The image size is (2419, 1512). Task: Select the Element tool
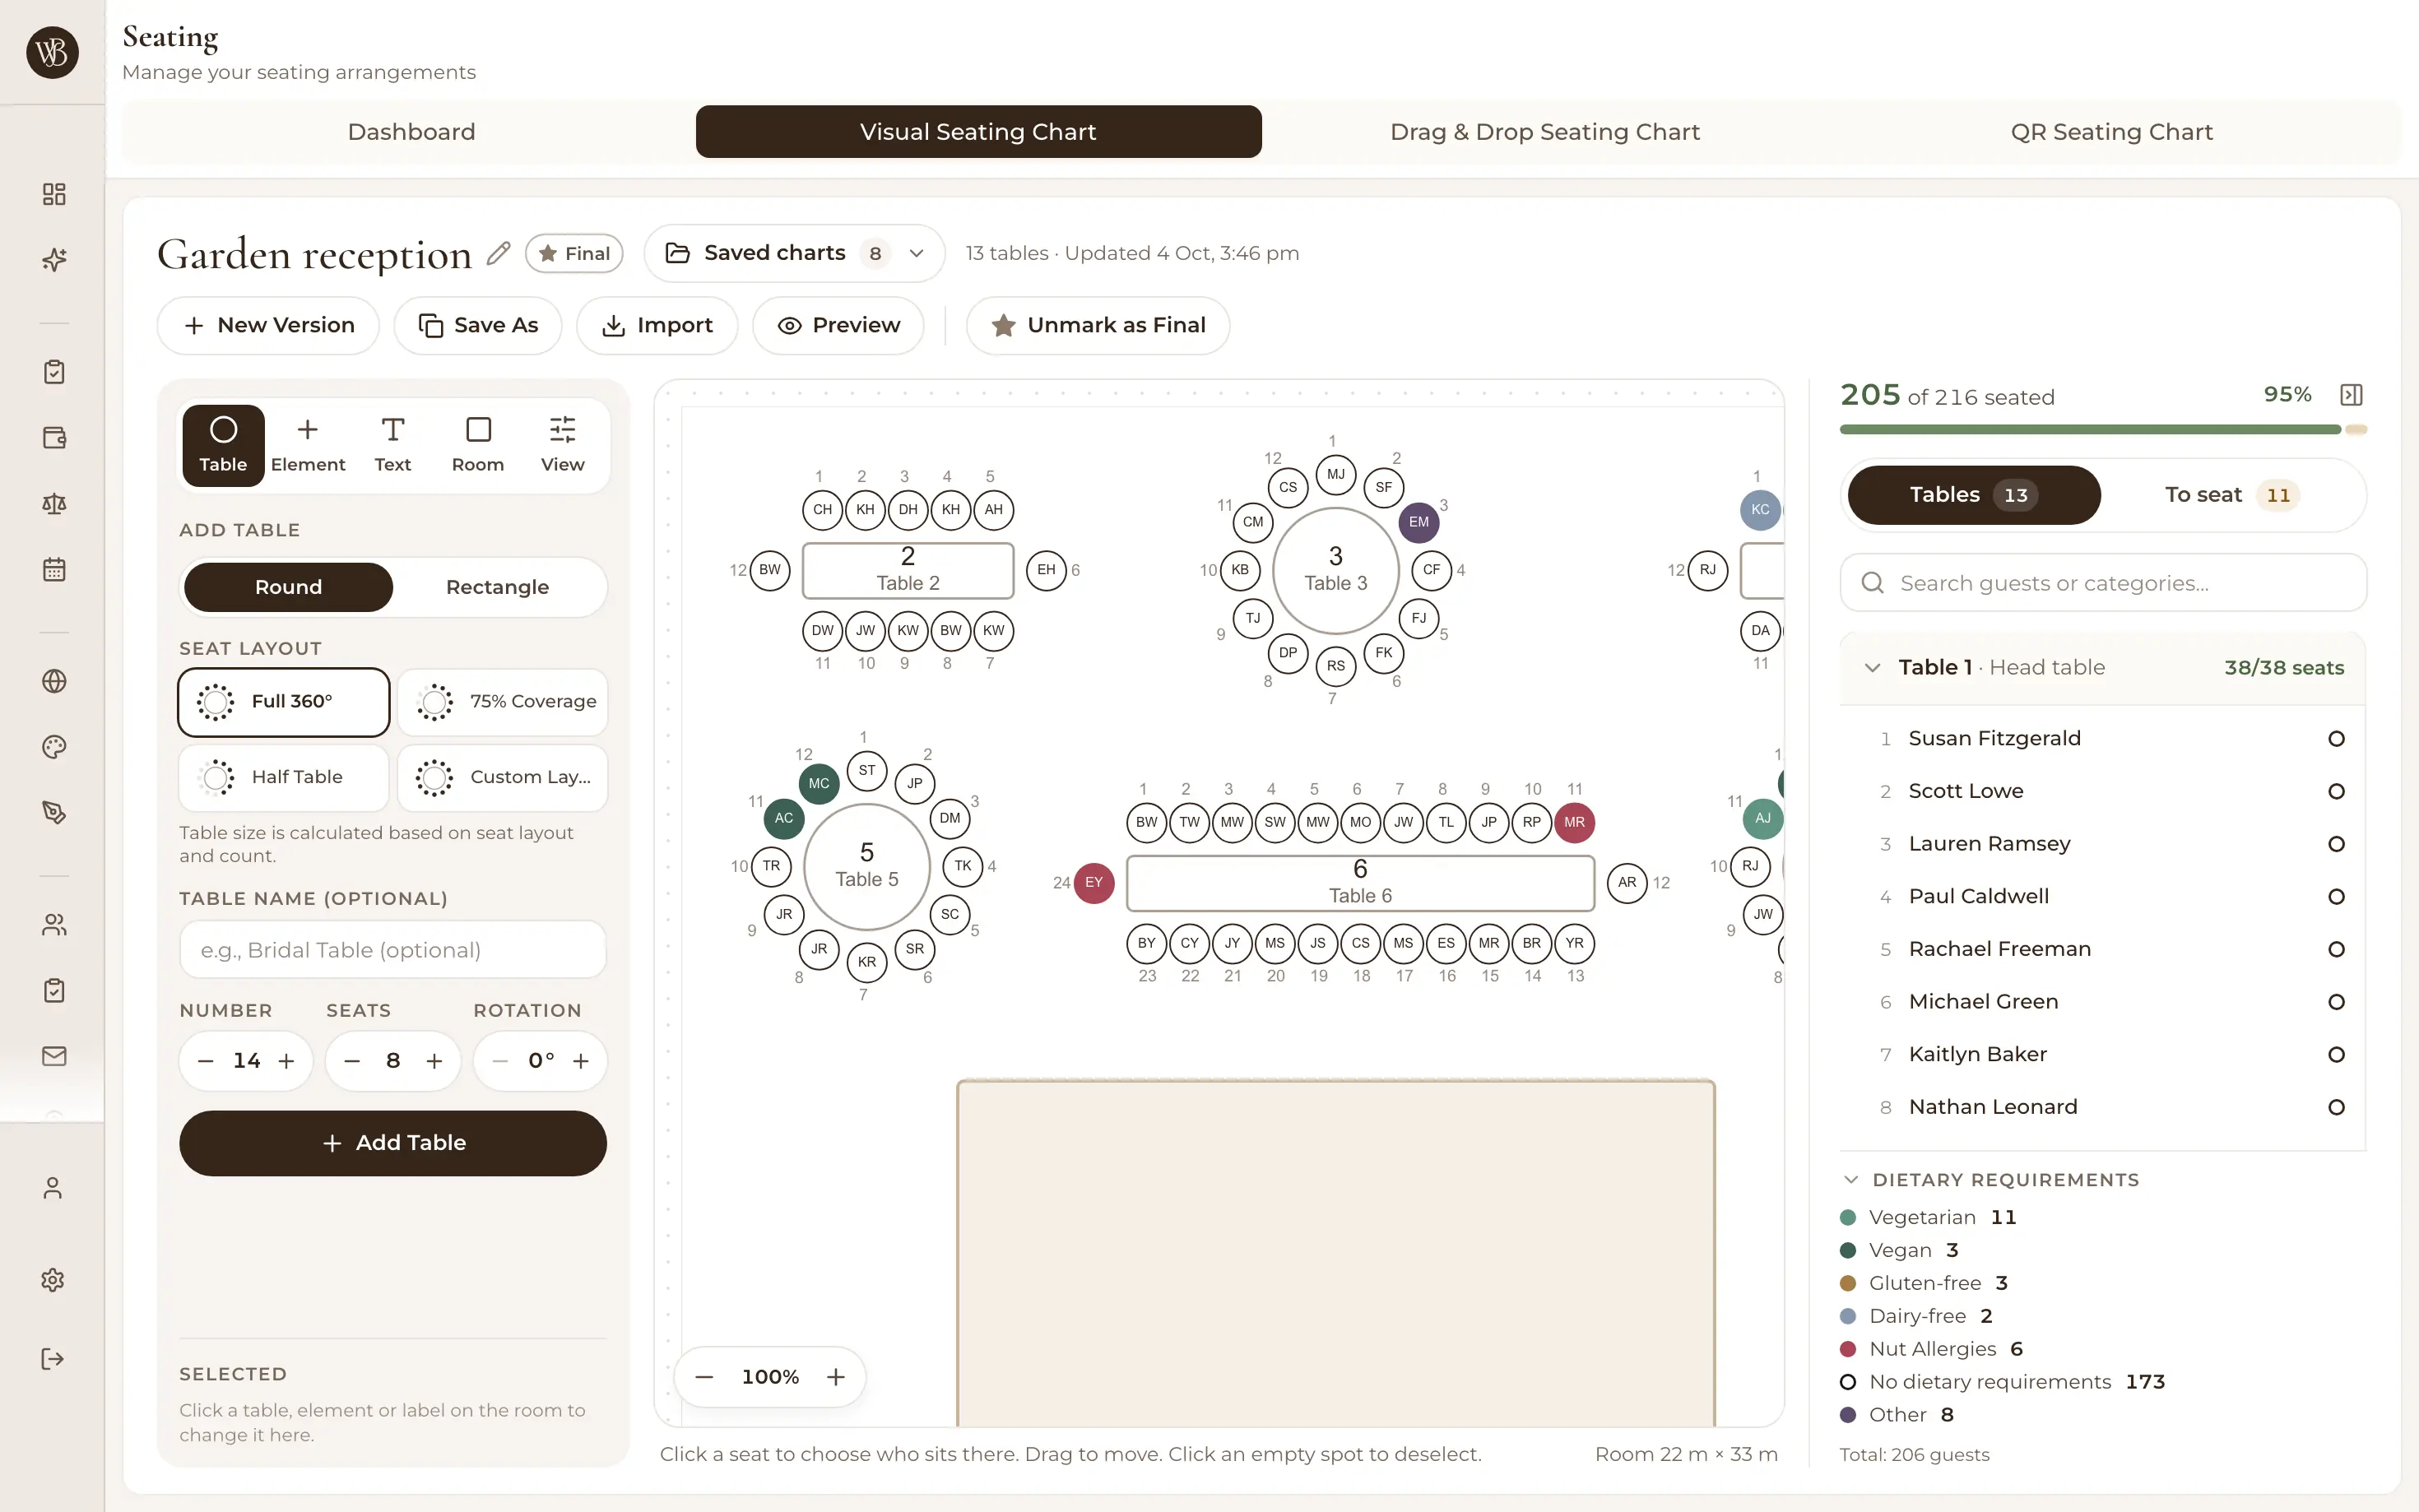pyautogui.click(x=308, y=445)
